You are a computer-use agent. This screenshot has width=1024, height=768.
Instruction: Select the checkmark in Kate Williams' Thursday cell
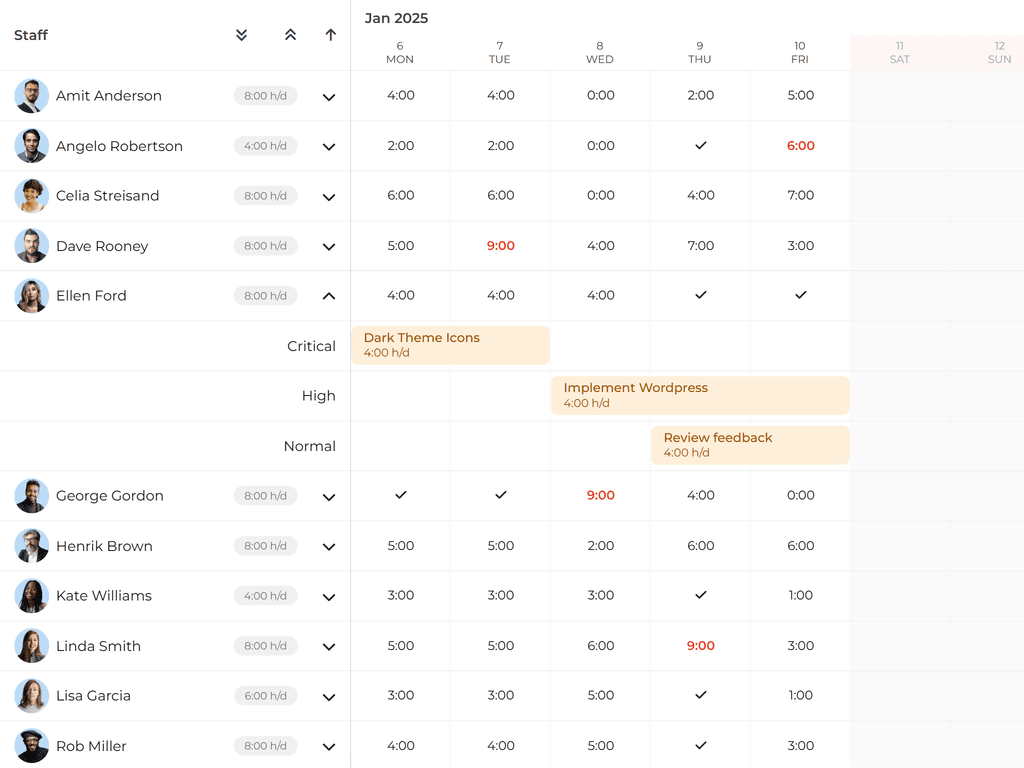tap(699, 595)
